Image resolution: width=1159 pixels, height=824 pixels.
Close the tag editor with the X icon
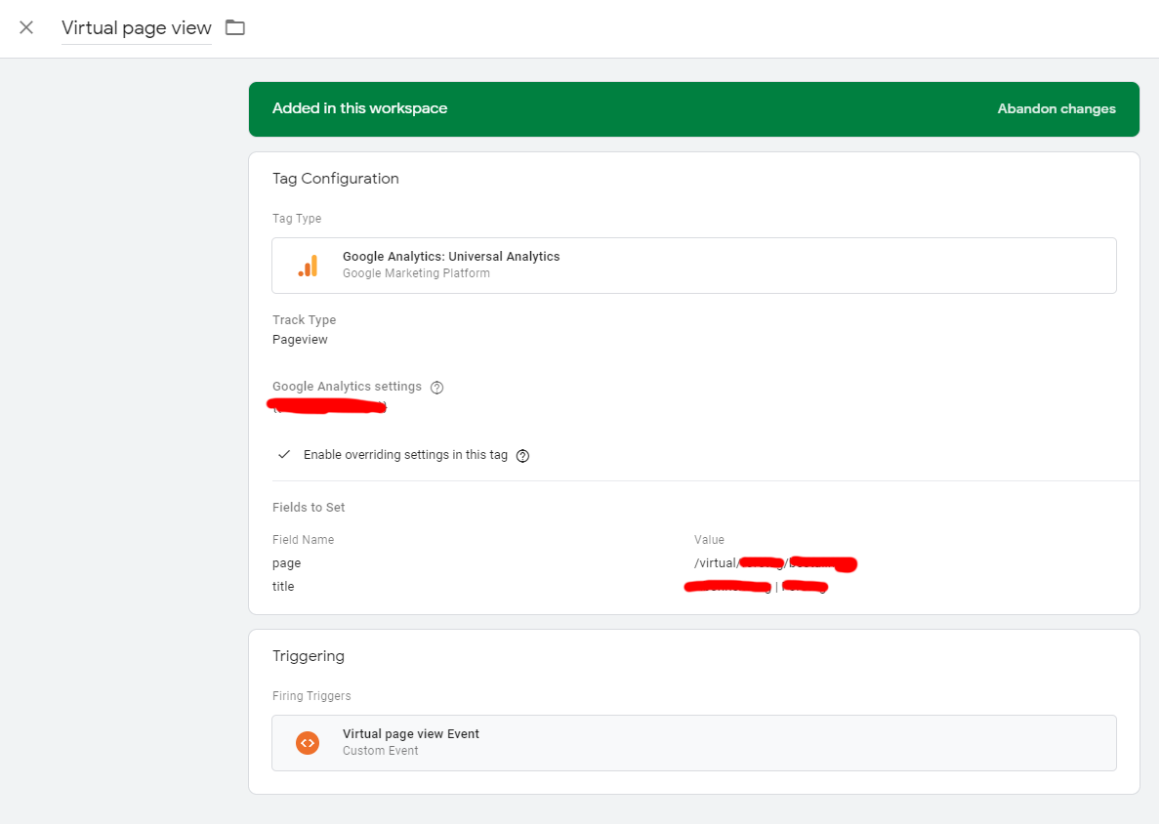click(x=26, y=28)
